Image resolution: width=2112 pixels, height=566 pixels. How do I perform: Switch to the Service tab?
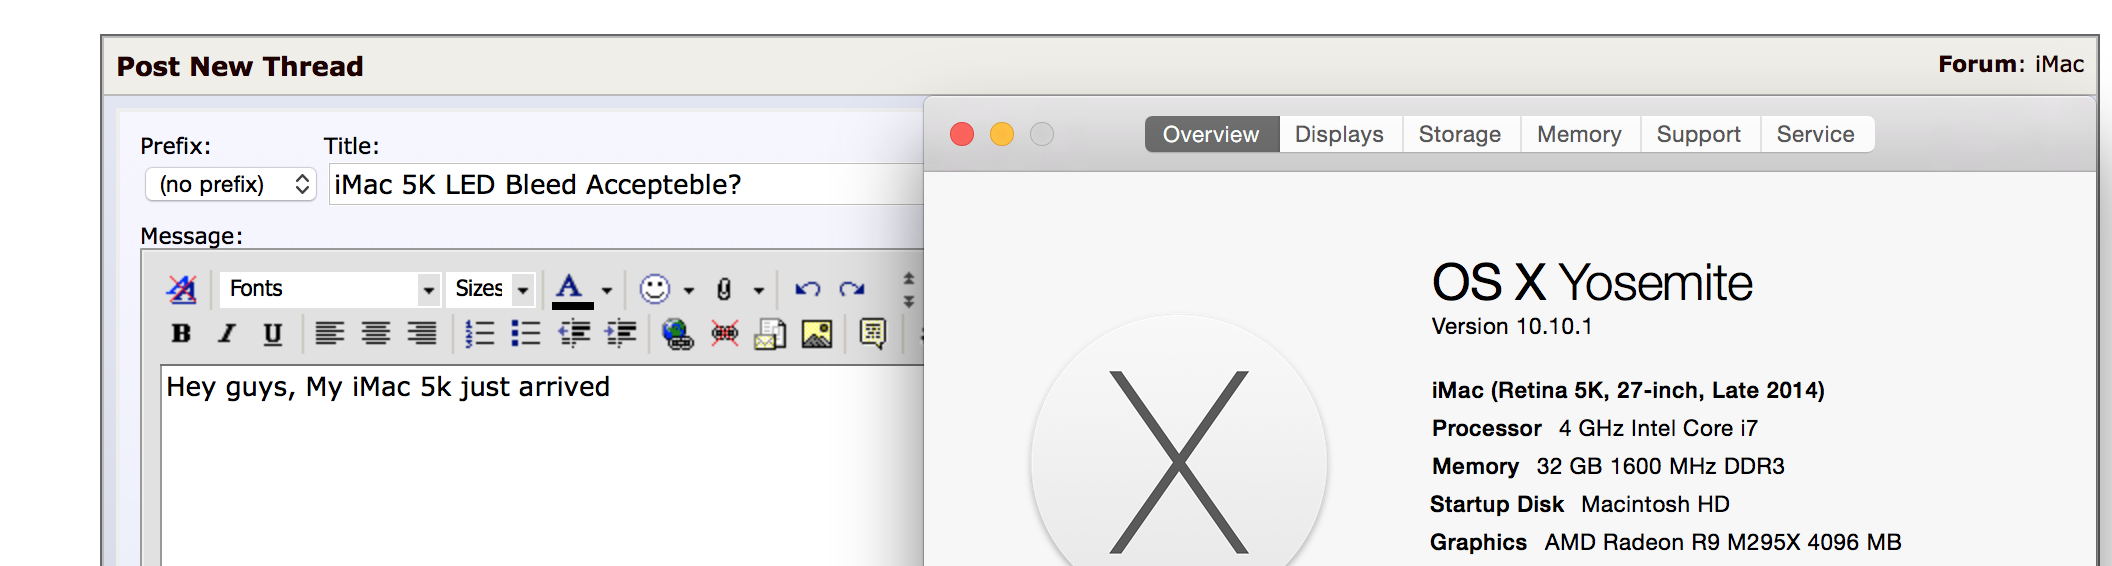[x=1816, y=134]
